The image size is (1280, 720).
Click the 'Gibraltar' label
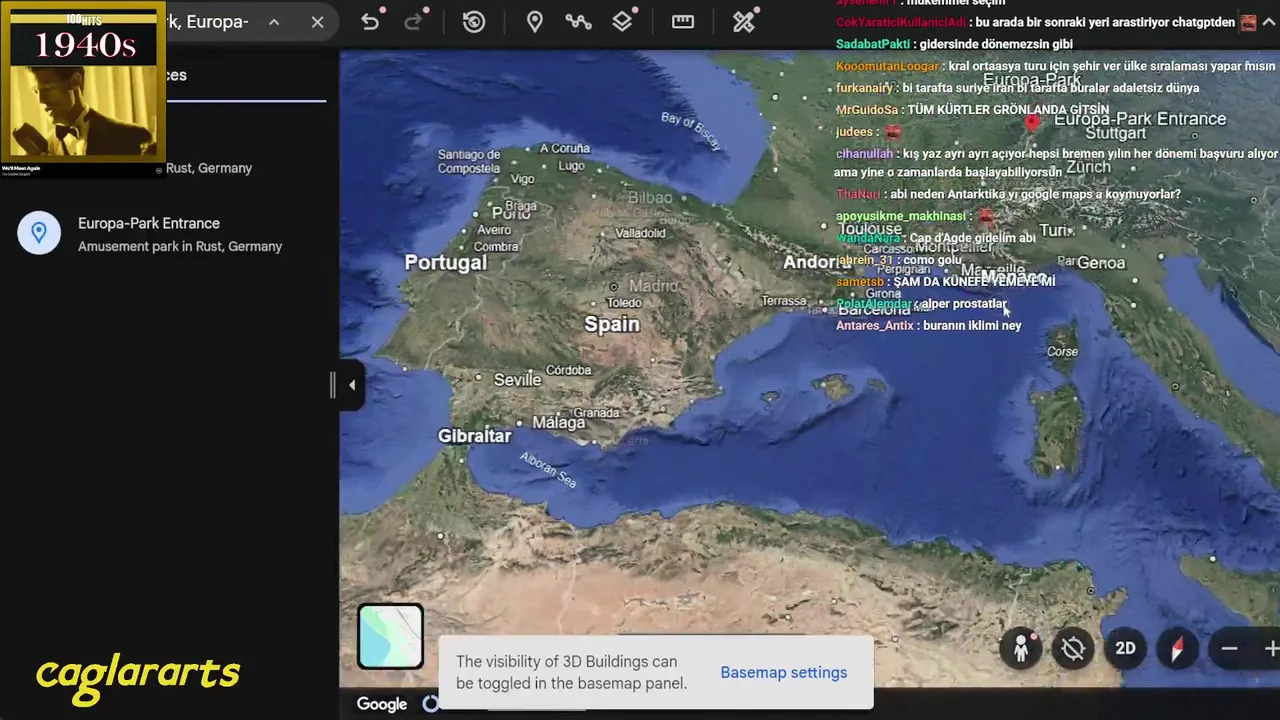474,436
